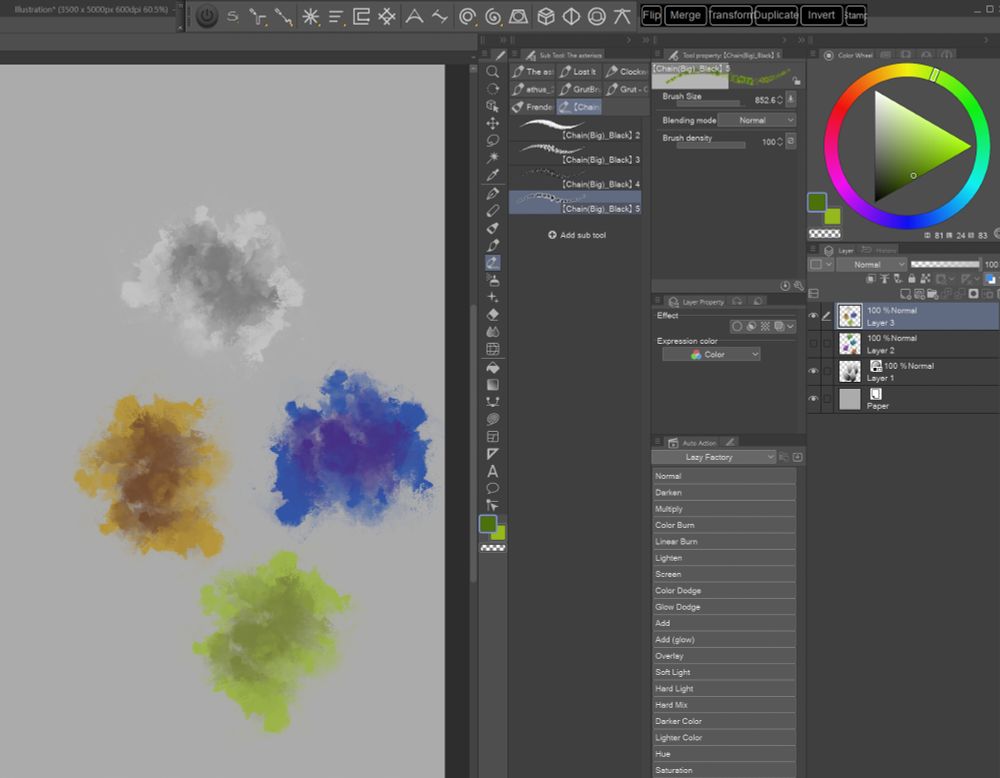This screenshot has height=778, width=1000.
Task: Switch to the Auto Action tab
Action: 693,443
